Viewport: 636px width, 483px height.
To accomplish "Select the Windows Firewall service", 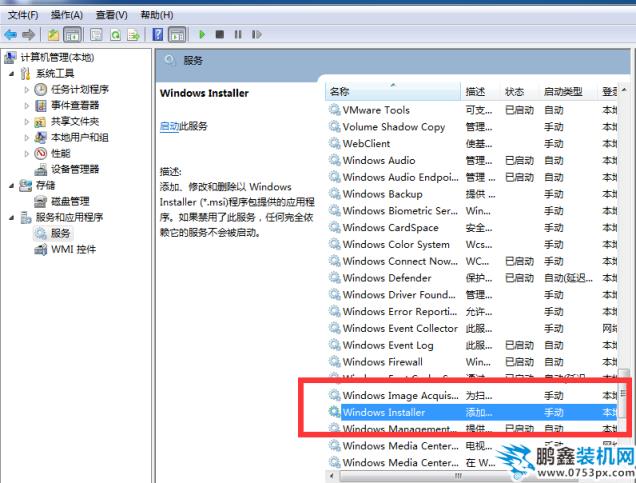I will 473,362.
